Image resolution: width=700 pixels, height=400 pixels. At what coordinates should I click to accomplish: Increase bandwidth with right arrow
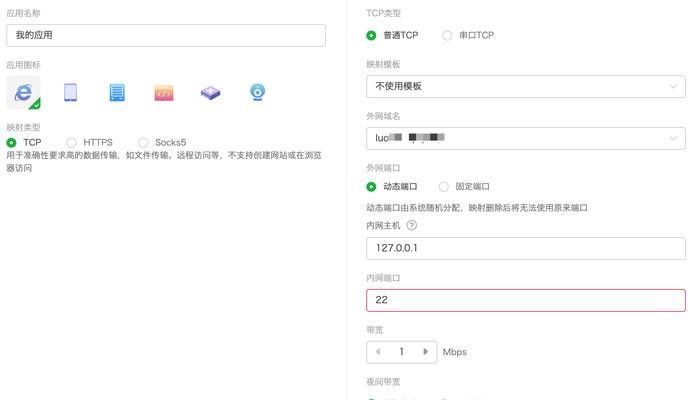(x=425, y=352)
